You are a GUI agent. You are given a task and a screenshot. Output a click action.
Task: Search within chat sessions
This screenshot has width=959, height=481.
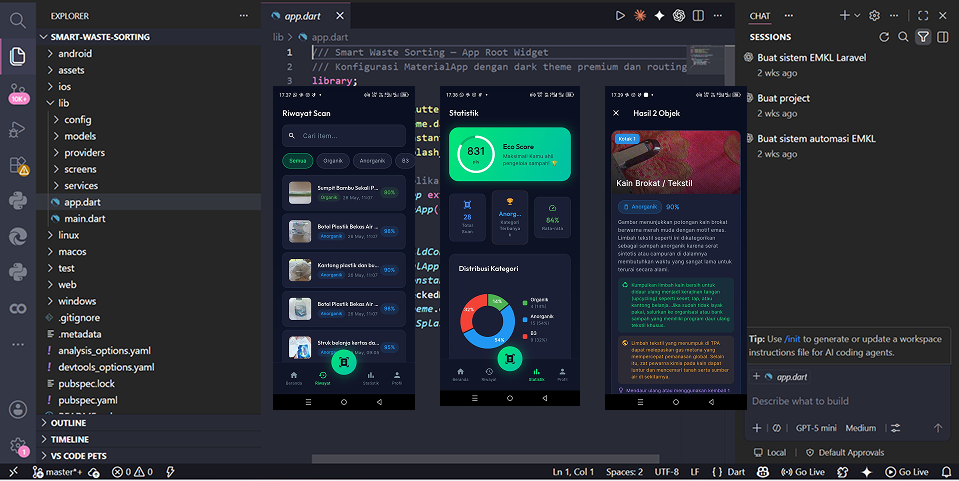click(903, 37)
